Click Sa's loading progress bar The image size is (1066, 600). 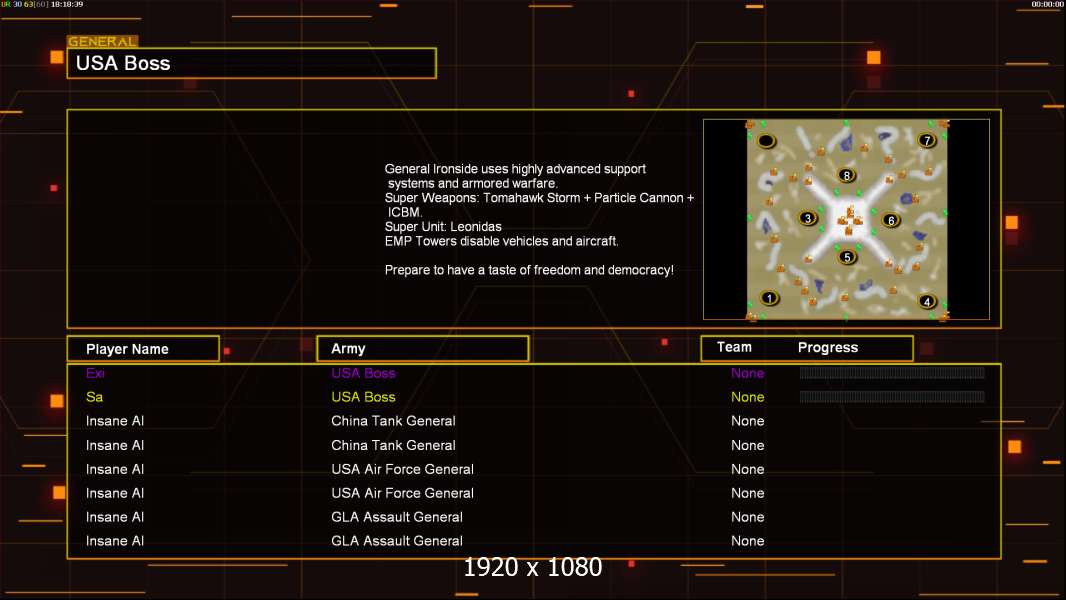[892, 396]
